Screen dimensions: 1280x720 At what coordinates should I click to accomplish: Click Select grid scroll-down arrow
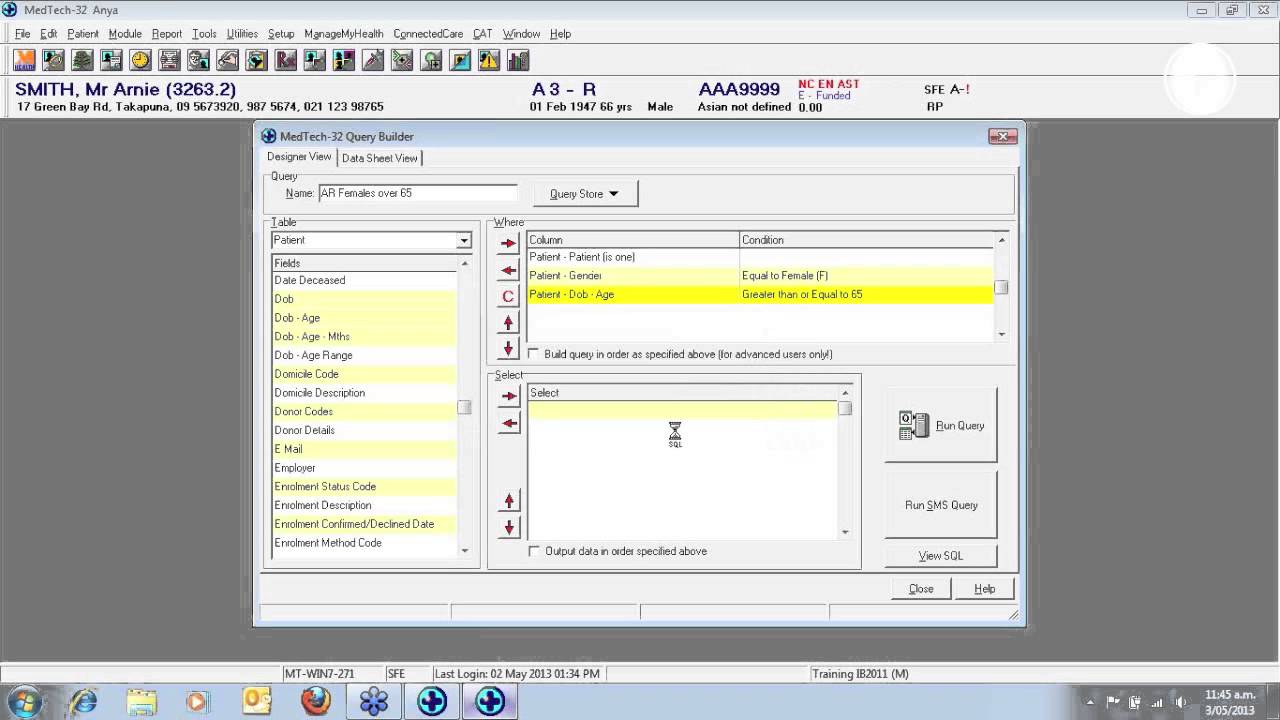(845, 532)
